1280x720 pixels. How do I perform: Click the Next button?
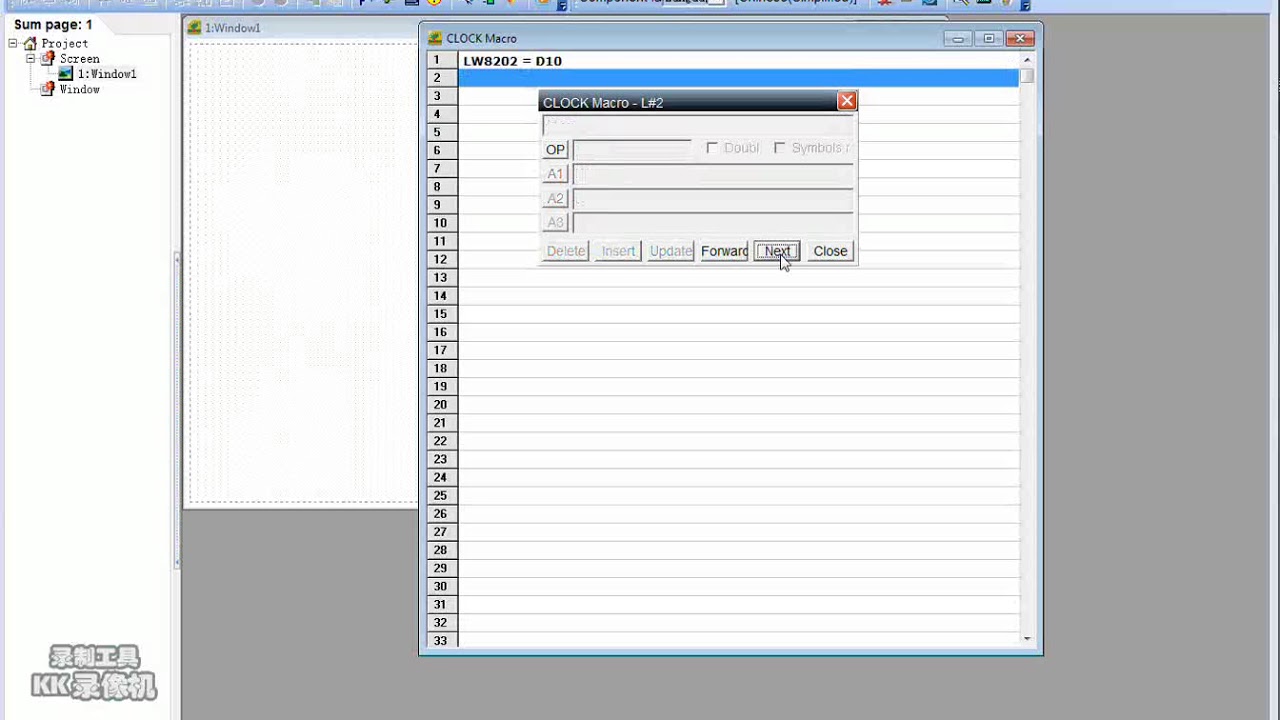[777, 251]
